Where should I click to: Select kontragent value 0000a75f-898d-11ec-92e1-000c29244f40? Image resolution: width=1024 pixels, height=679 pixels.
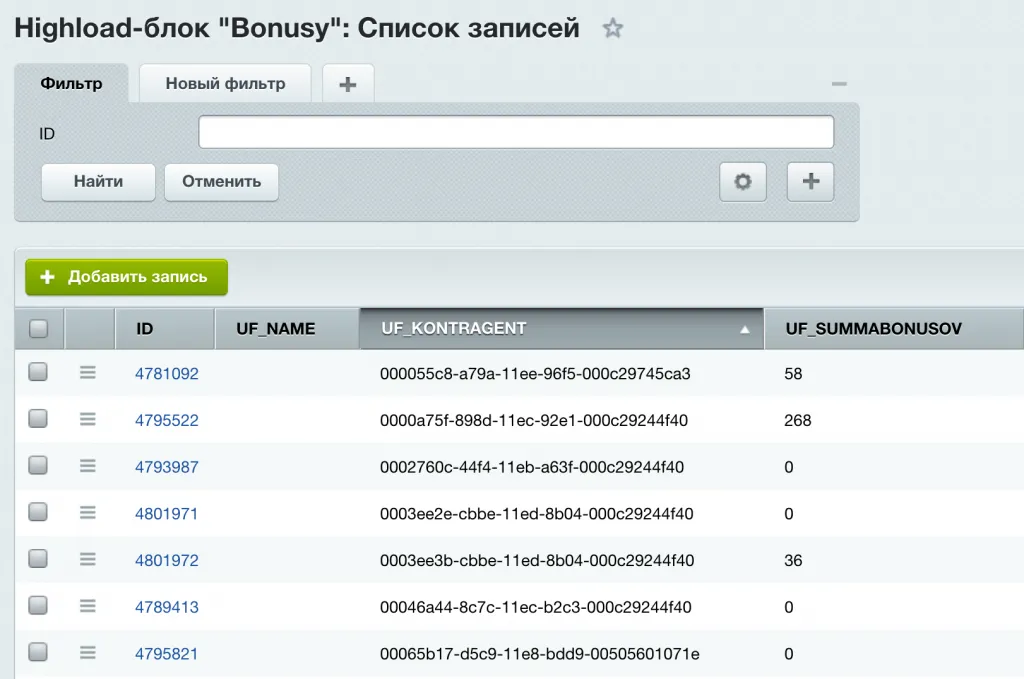coord(534,420)
